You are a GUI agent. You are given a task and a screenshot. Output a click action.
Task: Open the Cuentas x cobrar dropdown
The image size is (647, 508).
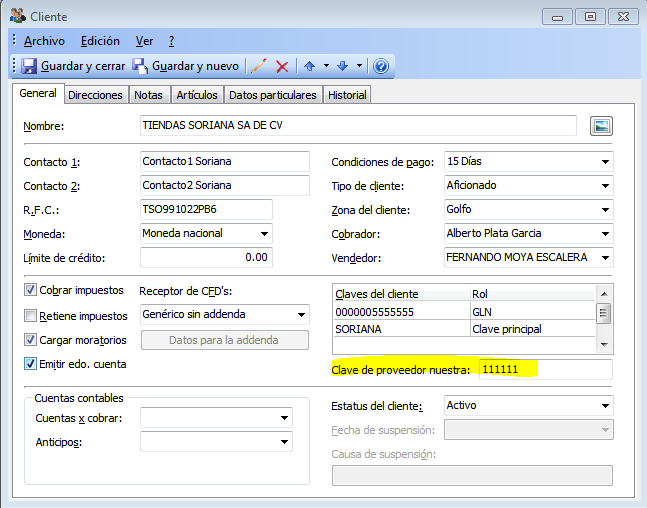click(284, 418)
